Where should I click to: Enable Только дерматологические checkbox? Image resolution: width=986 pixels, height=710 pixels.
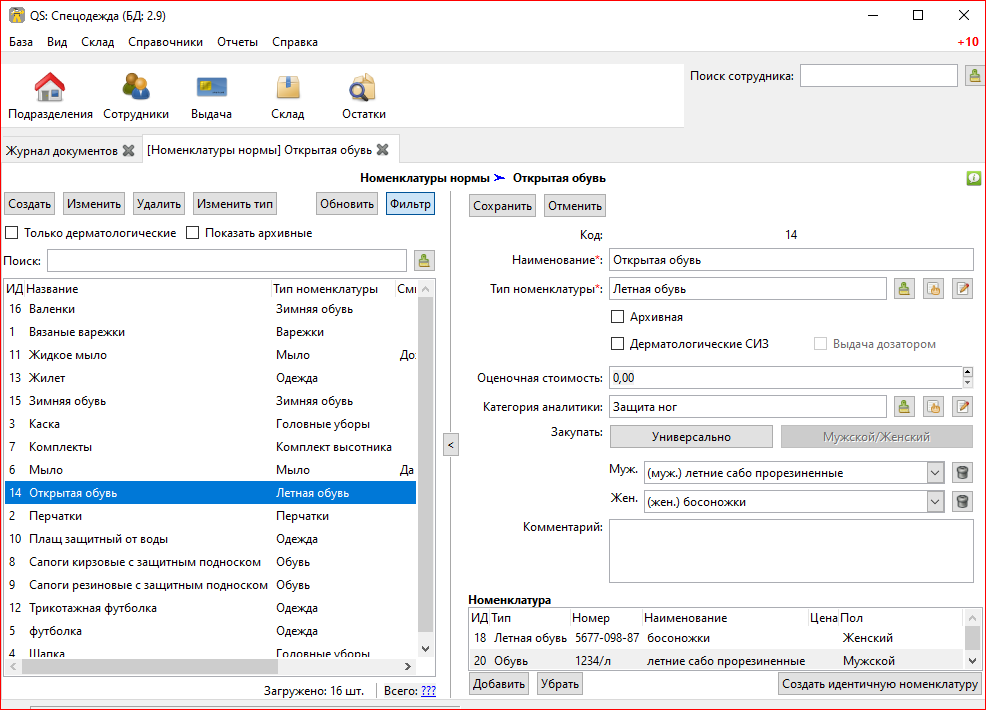coord(12,233)
